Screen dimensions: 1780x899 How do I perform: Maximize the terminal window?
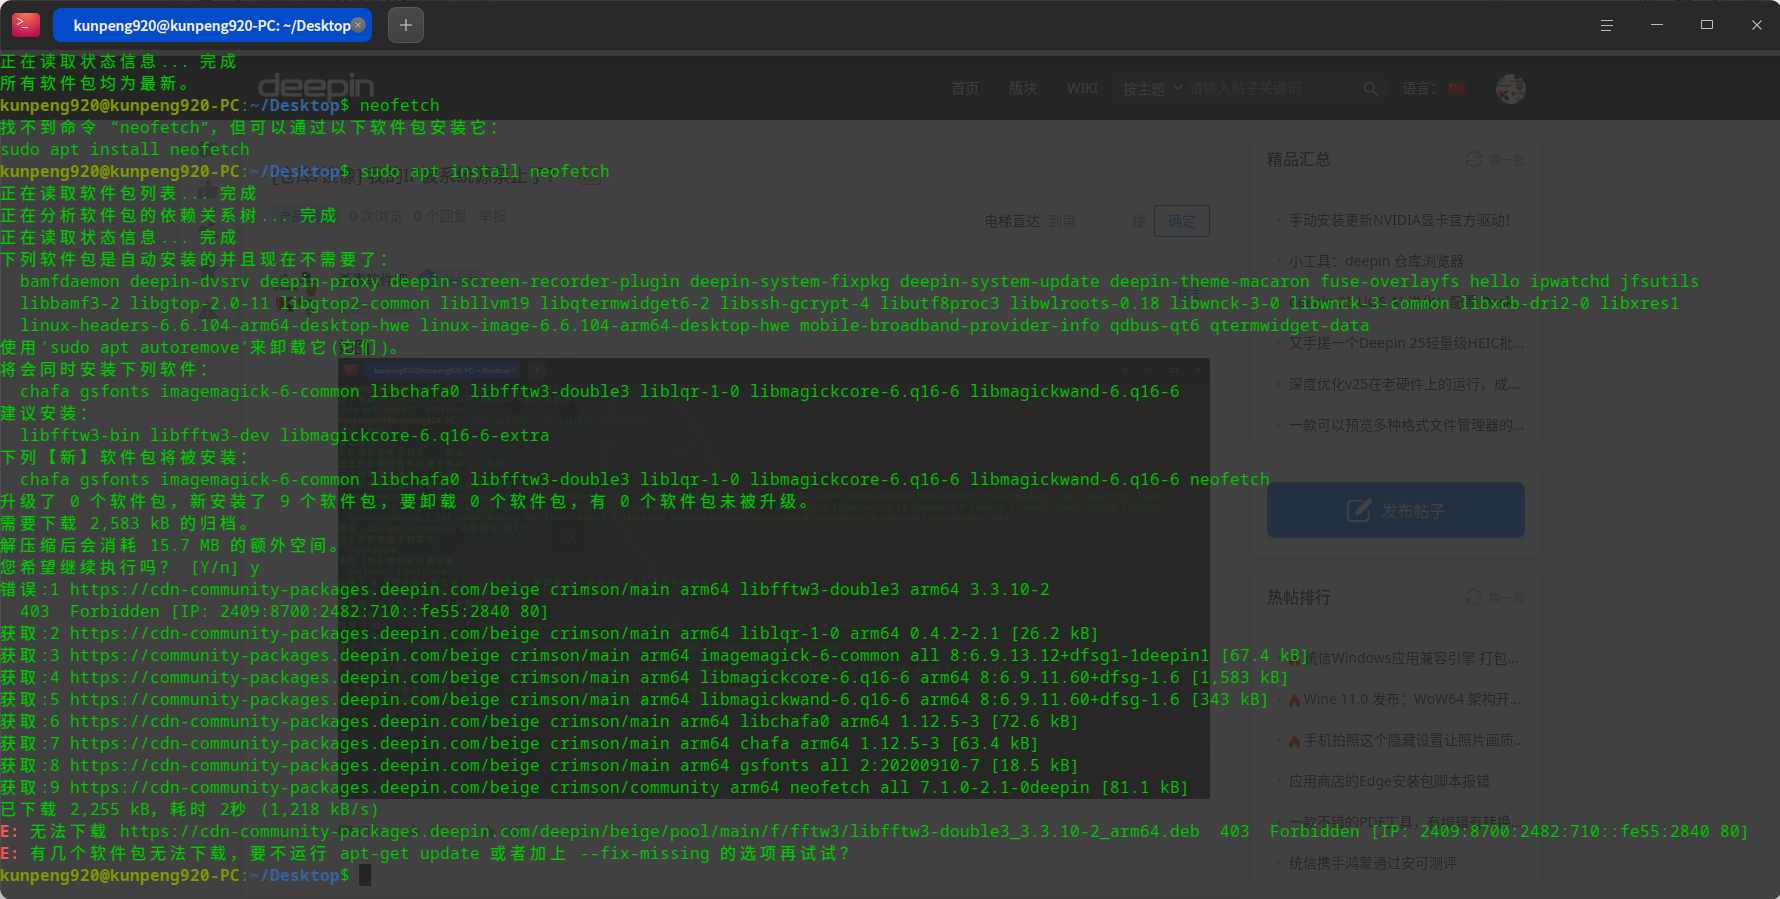[x=1707, y=25]
